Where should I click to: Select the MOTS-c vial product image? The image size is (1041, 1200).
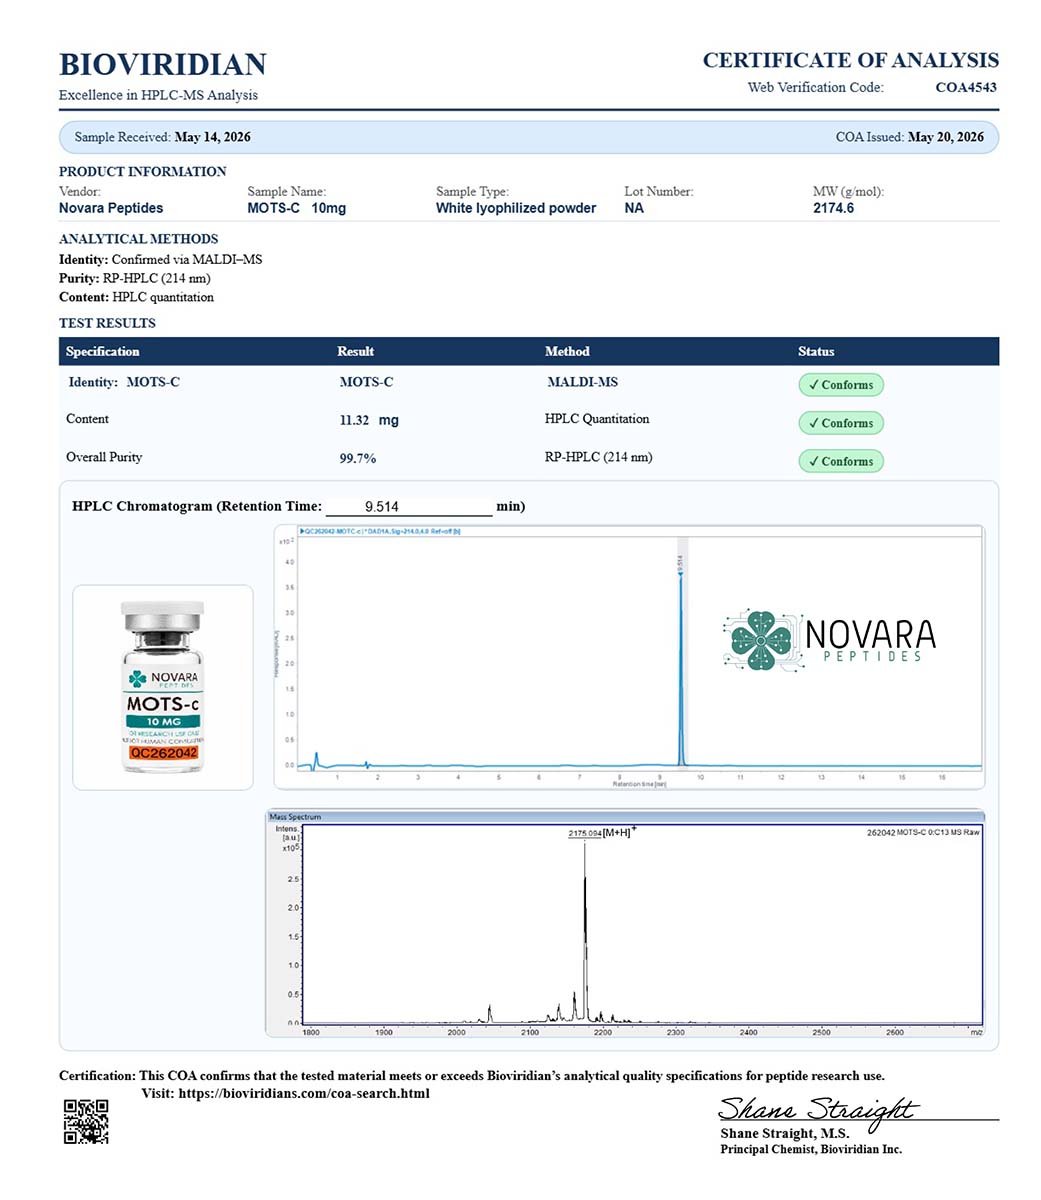[x=163, y=687]
